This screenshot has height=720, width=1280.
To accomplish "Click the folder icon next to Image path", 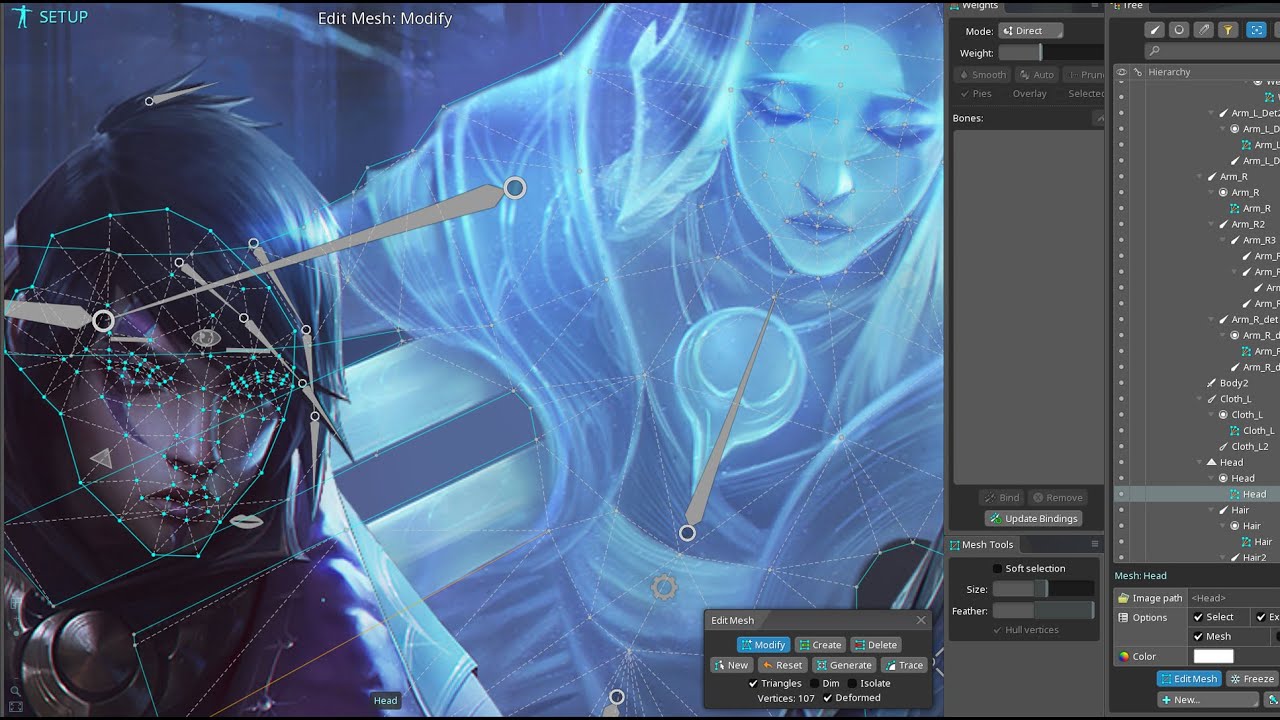I will pyautogui.click(x=1123, y=598).
